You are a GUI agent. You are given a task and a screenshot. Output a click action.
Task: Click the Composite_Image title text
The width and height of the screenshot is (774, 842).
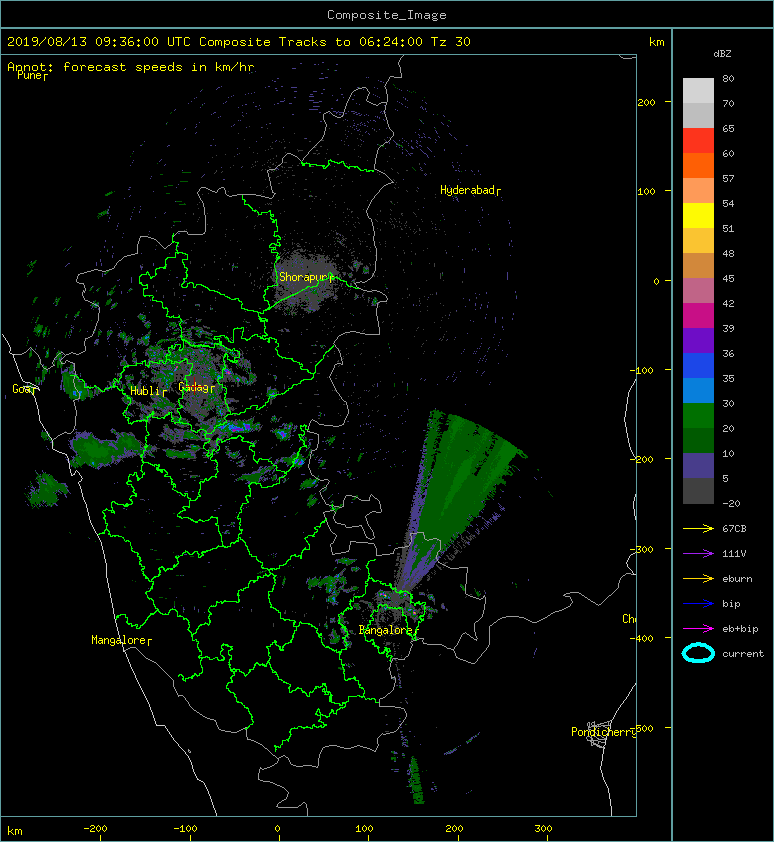[x=387, y=15]
